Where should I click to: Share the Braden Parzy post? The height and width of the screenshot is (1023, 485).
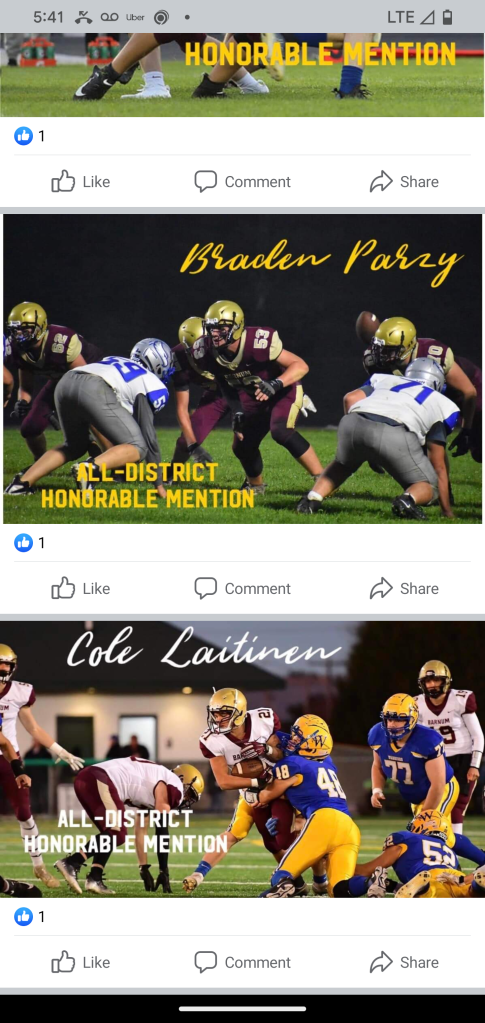click(404, 588)
